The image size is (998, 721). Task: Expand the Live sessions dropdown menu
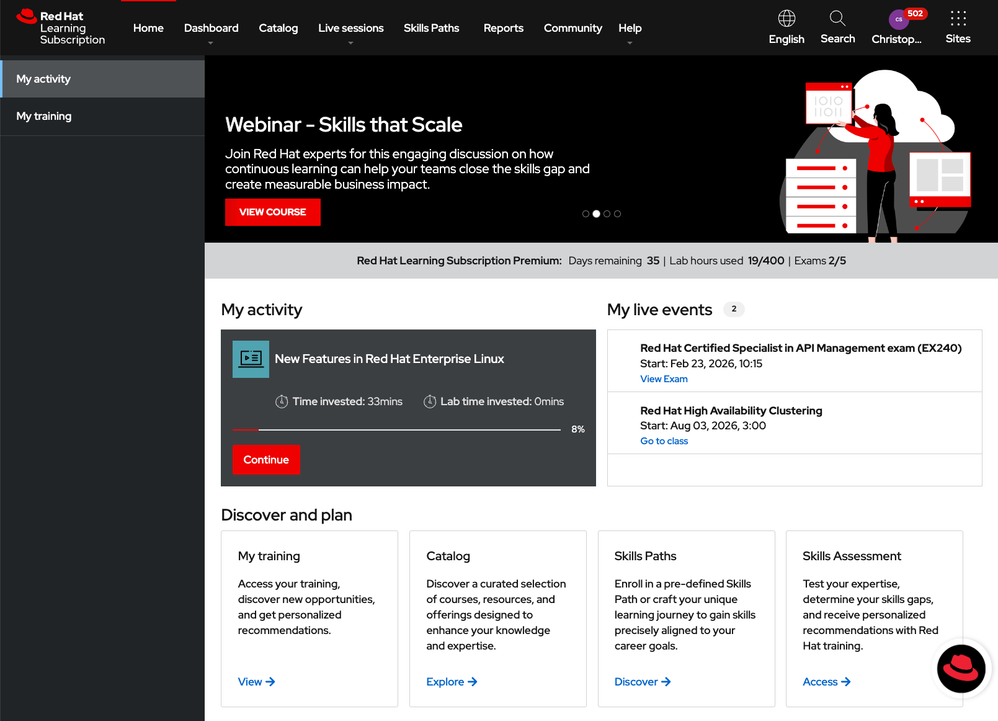click(350, 29)
